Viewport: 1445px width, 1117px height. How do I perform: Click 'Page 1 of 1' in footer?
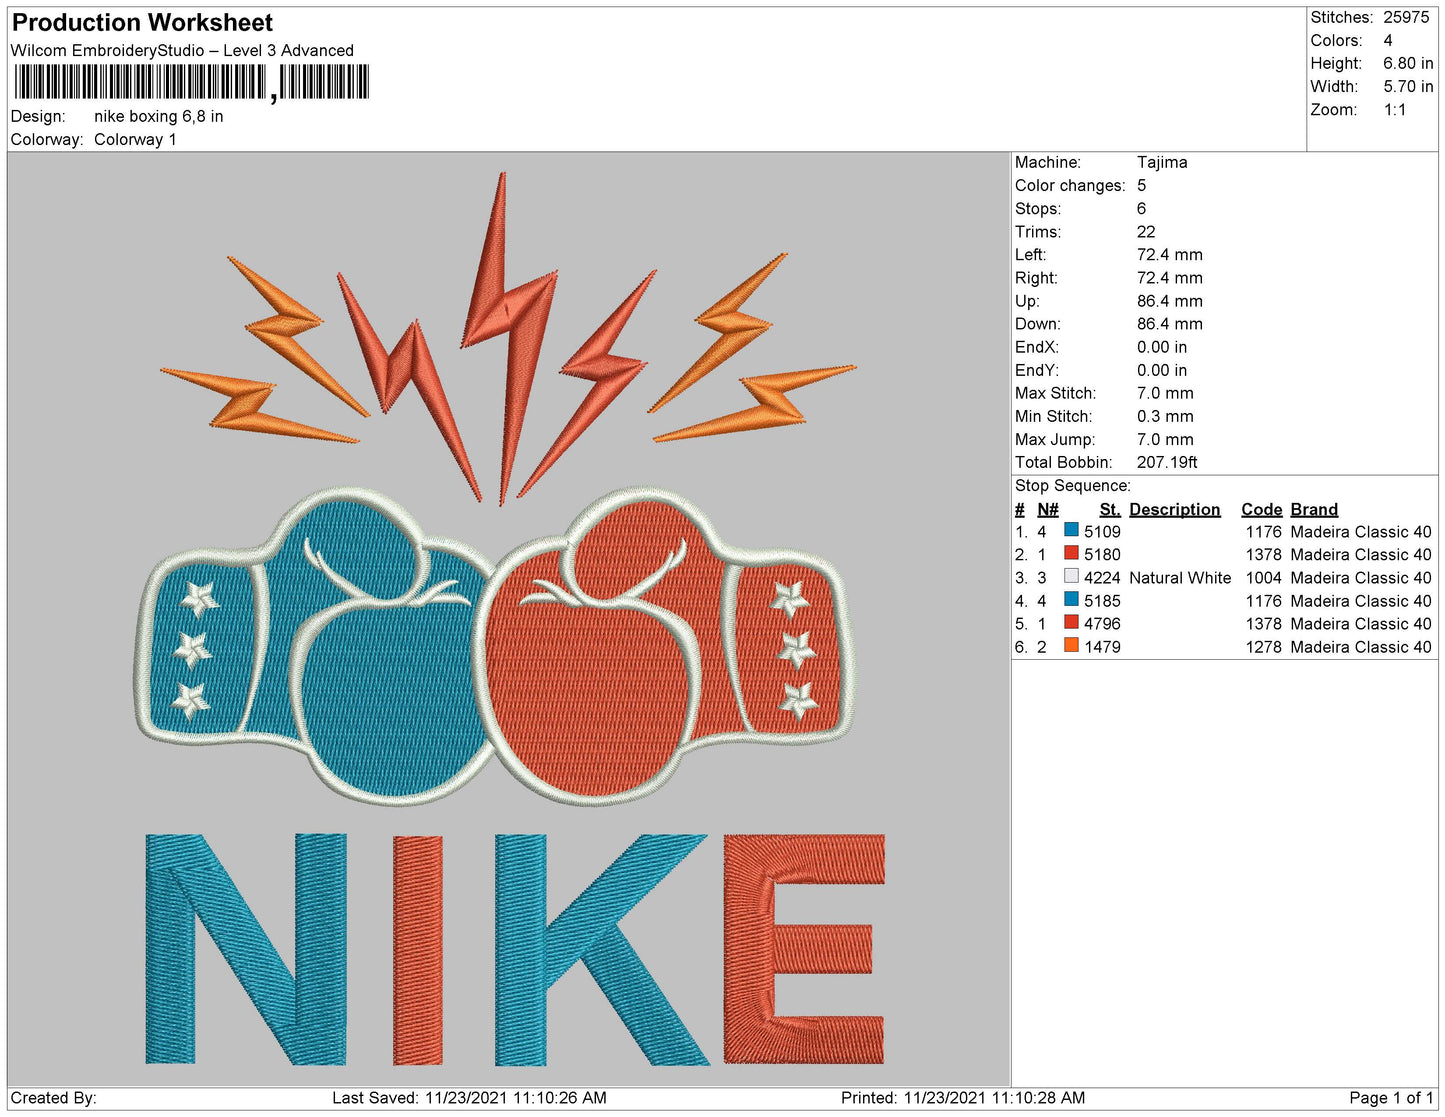[x=1391, y=1098]
